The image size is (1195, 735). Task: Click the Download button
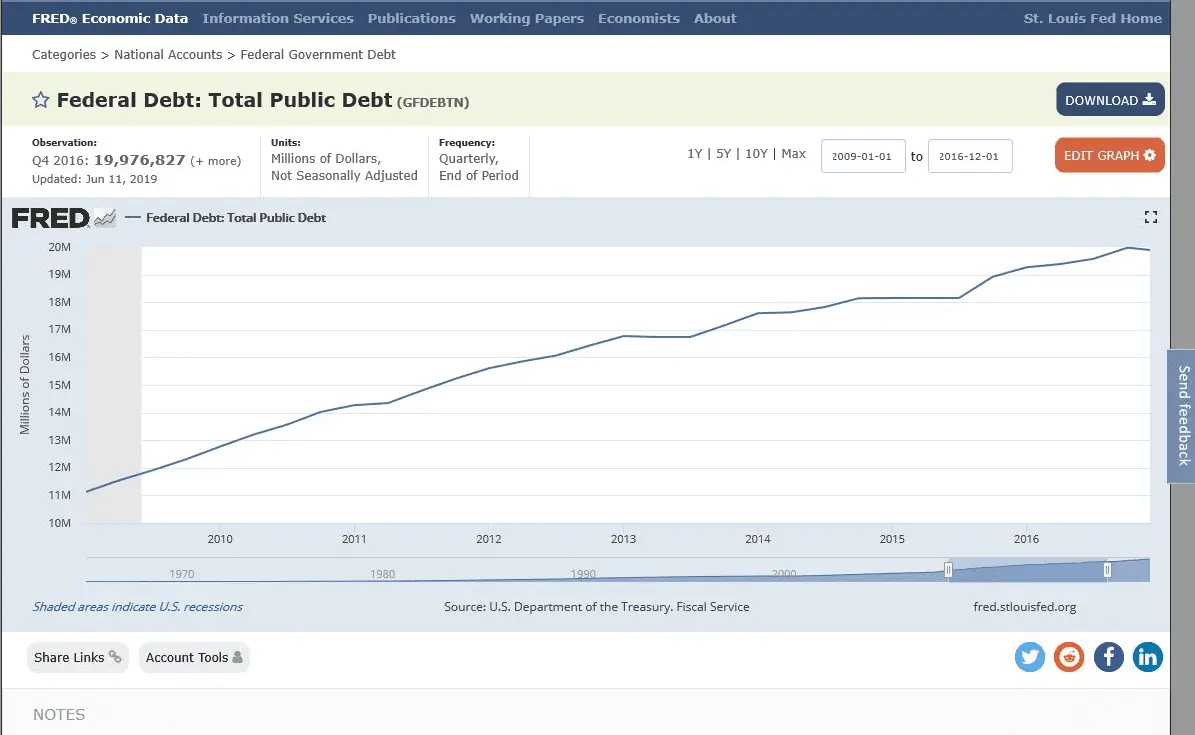(x=1110, y=100)
